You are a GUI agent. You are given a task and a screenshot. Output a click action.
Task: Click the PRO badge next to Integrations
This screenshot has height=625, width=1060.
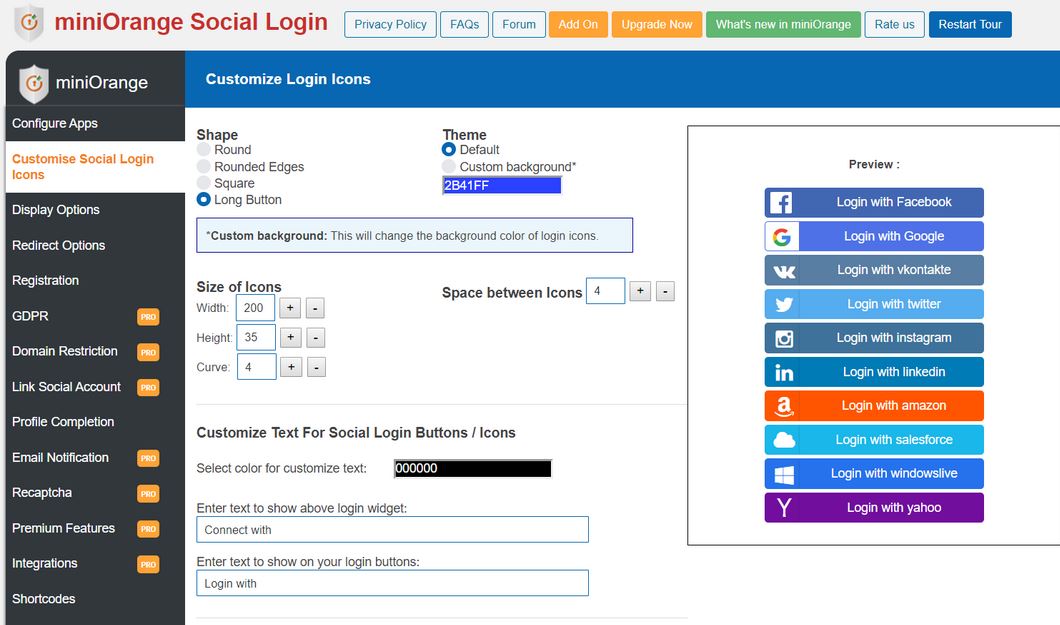[x=148, y=564]
